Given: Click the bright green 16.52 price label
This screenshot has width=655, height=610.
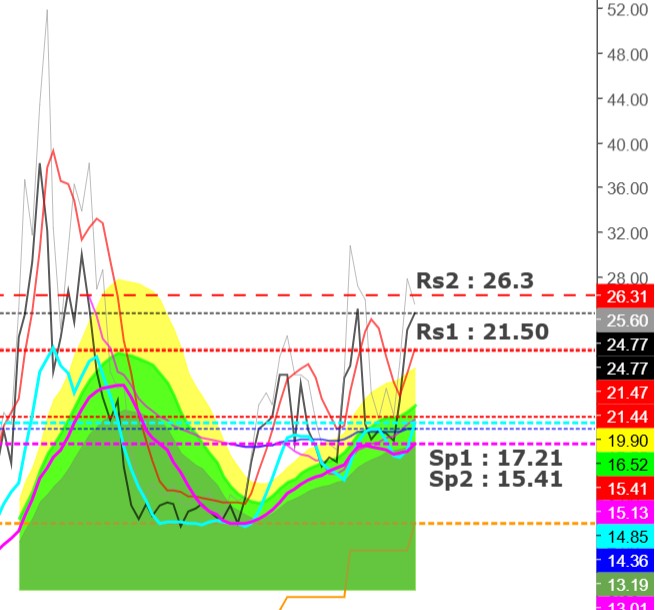Looking at the screenshot, I should [x=624, y=465].
